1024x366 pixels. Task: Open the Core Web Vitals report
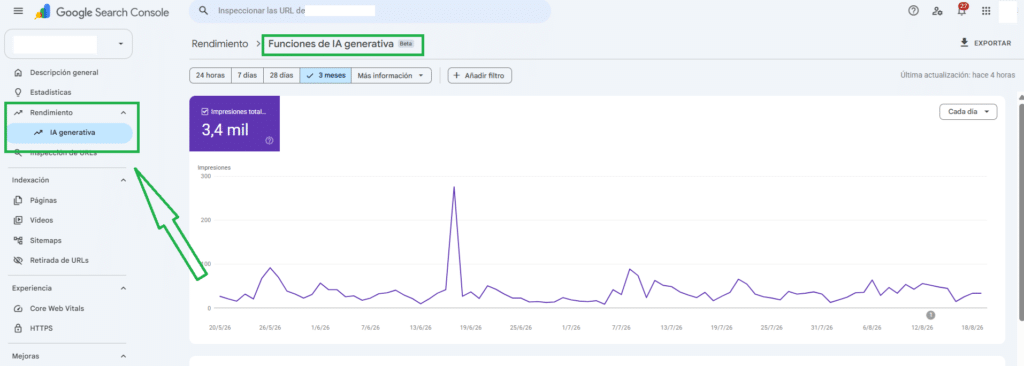coord(57,308)
